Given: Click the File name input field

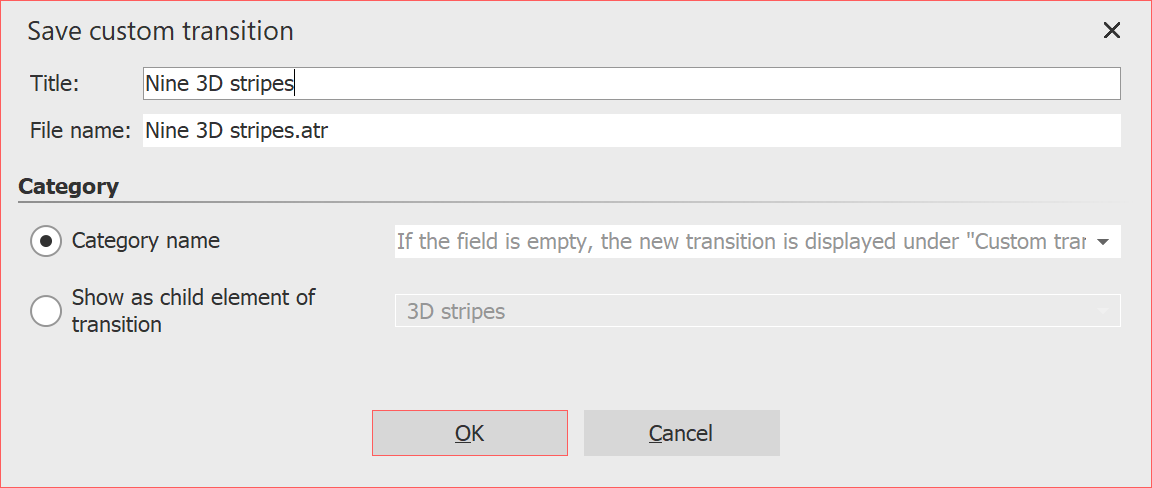Looking at the screenshot, I should coord(630,131).
